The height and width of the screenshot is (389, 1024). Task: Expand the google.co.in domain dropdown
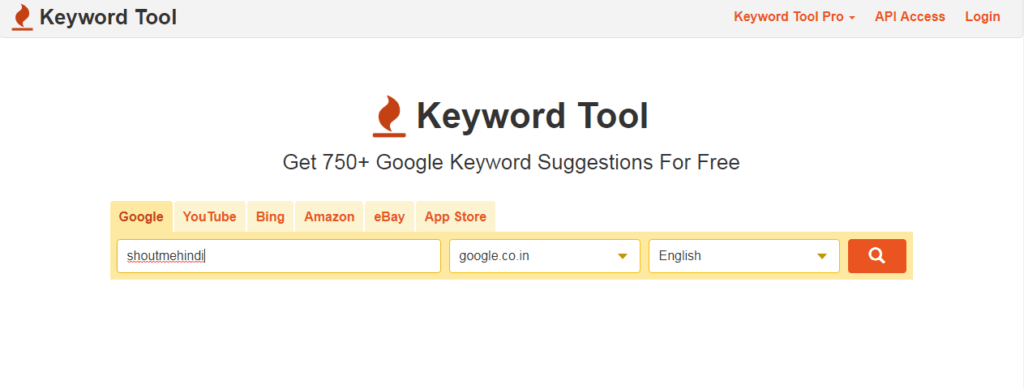[x=545, y=256]
